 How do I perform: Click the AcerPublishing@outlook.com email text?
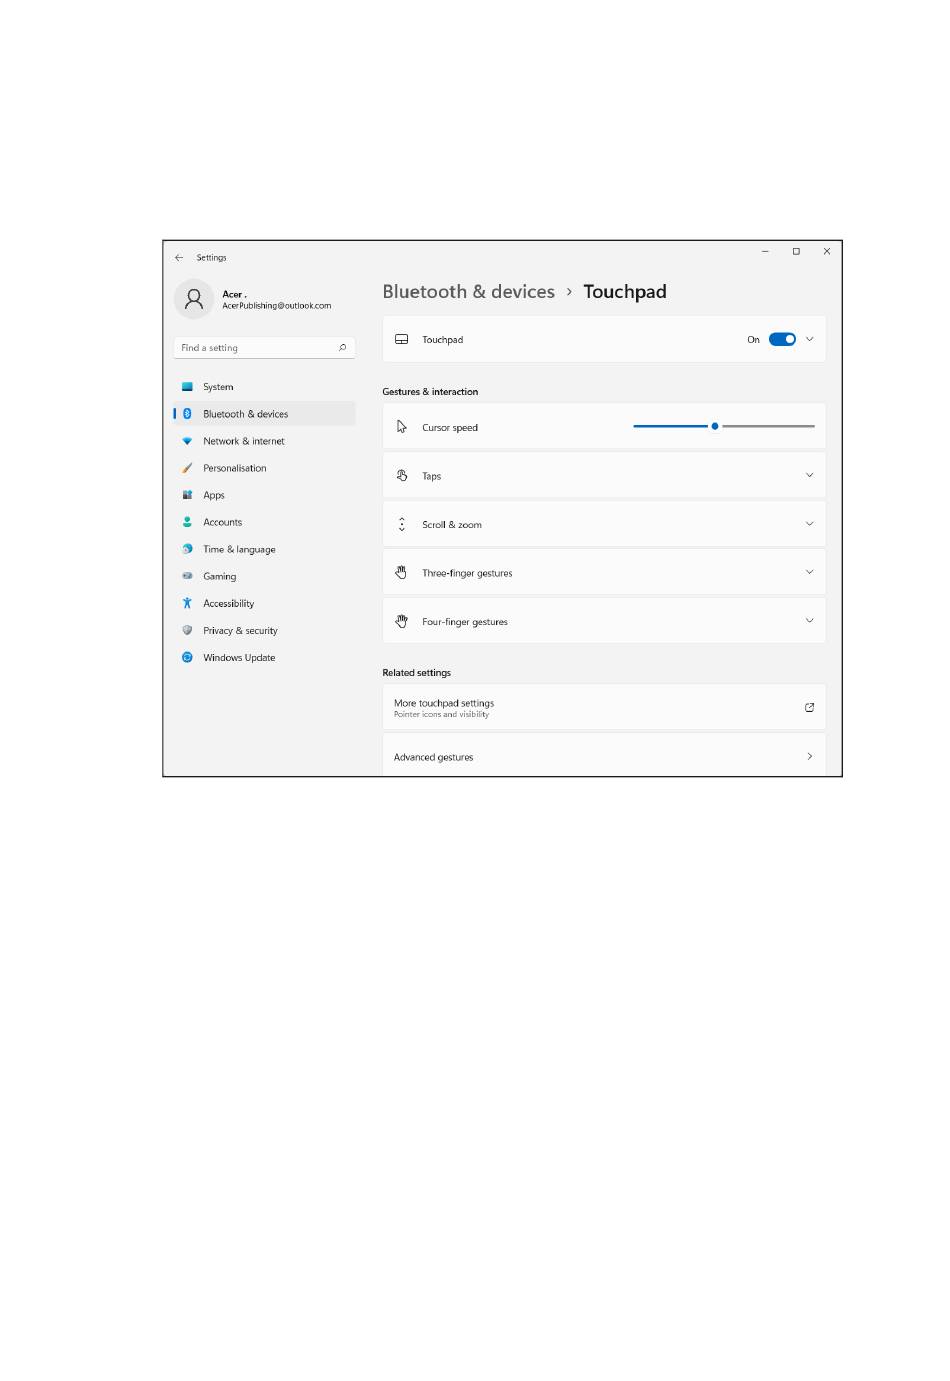[277, 306]
